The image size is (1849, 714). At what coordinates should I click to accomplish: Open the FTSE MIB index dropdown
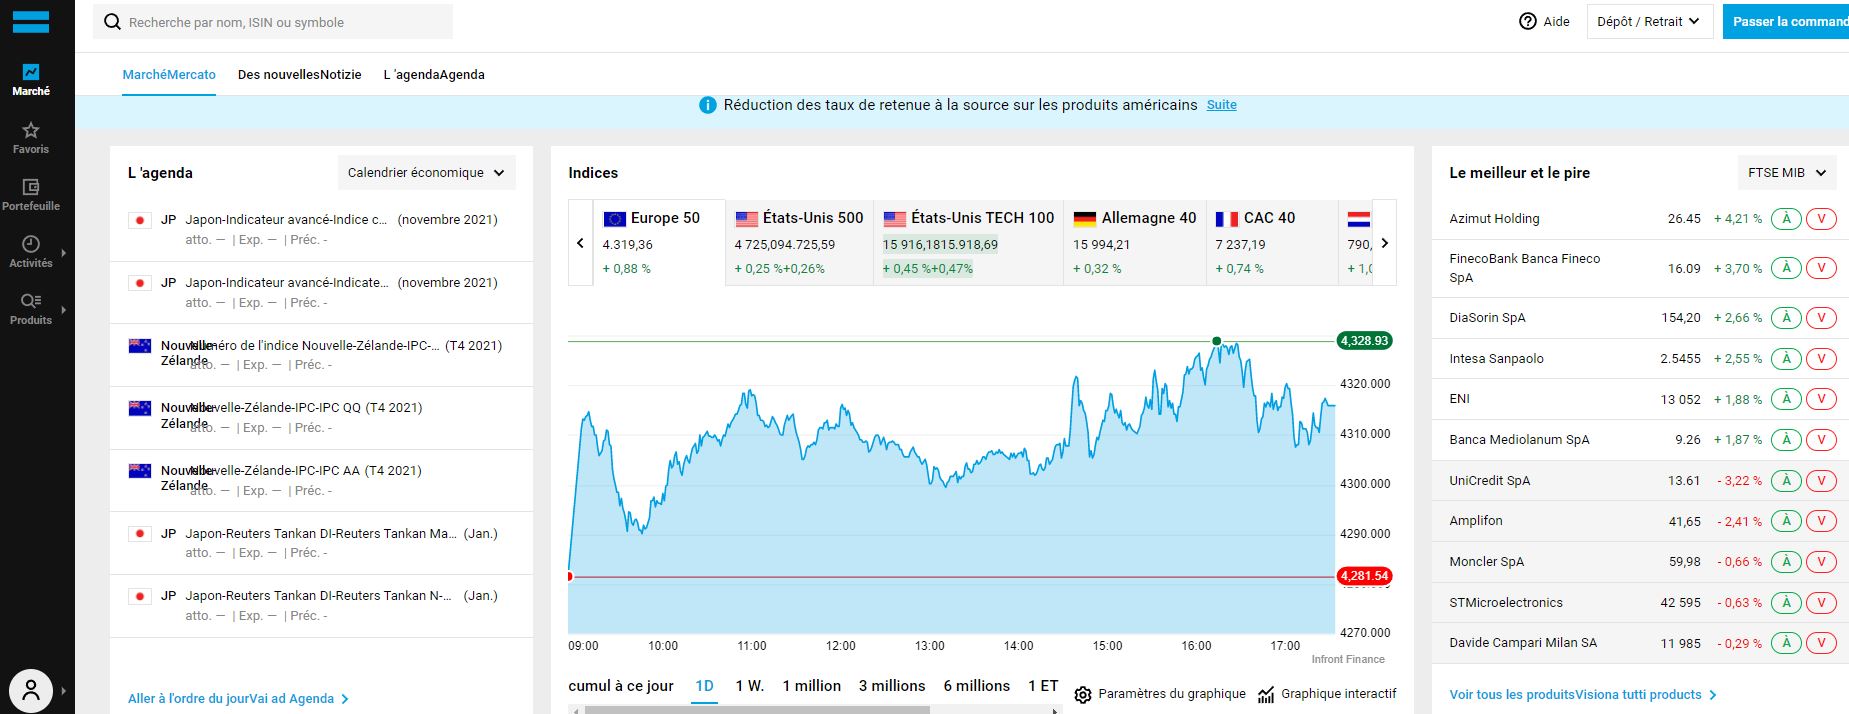(x=1786, y=173)
